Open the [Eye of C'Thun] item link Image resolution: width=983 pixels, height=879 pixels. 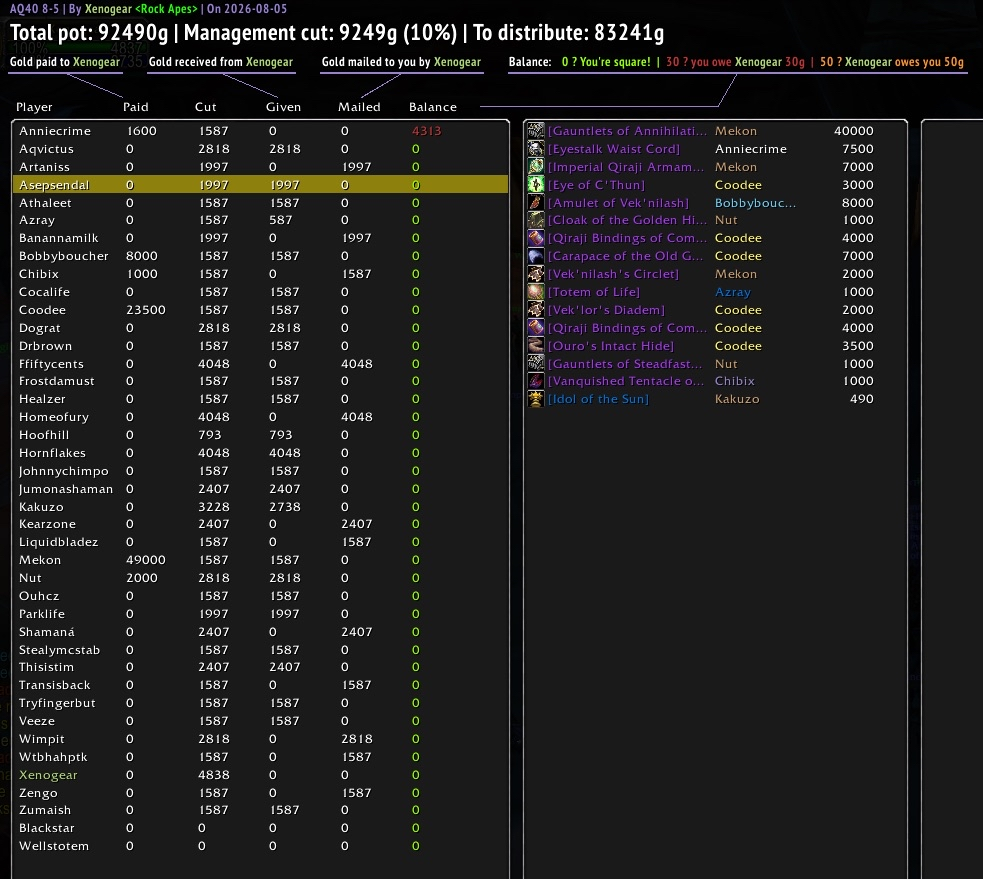[596, 184]
